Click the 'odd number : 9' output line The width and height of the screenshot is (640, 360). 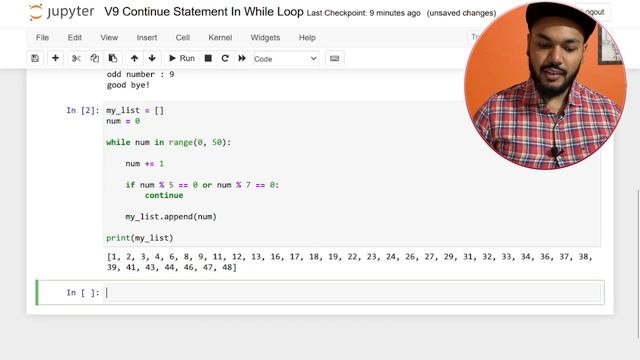tap(140, 74)
